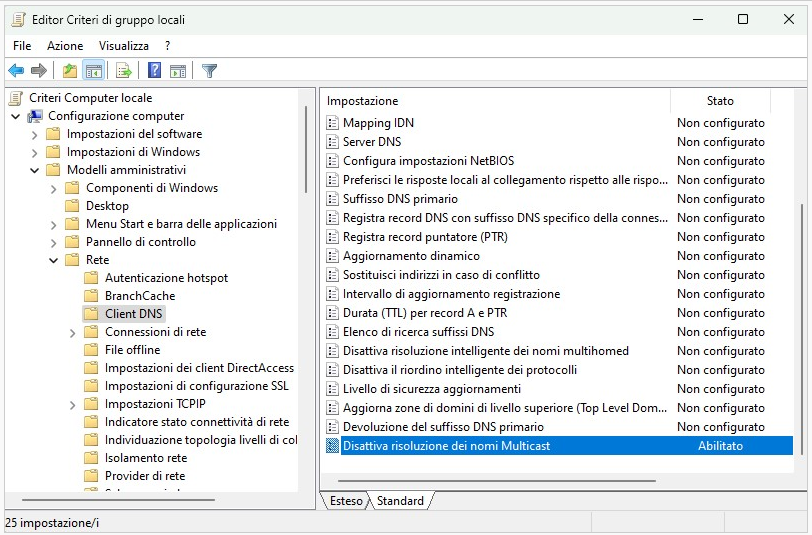Image resolution: width=812 pixels, height=535 pixels.
Task: Click the tree pane vertical scrollbar
Action: [306, 149]
